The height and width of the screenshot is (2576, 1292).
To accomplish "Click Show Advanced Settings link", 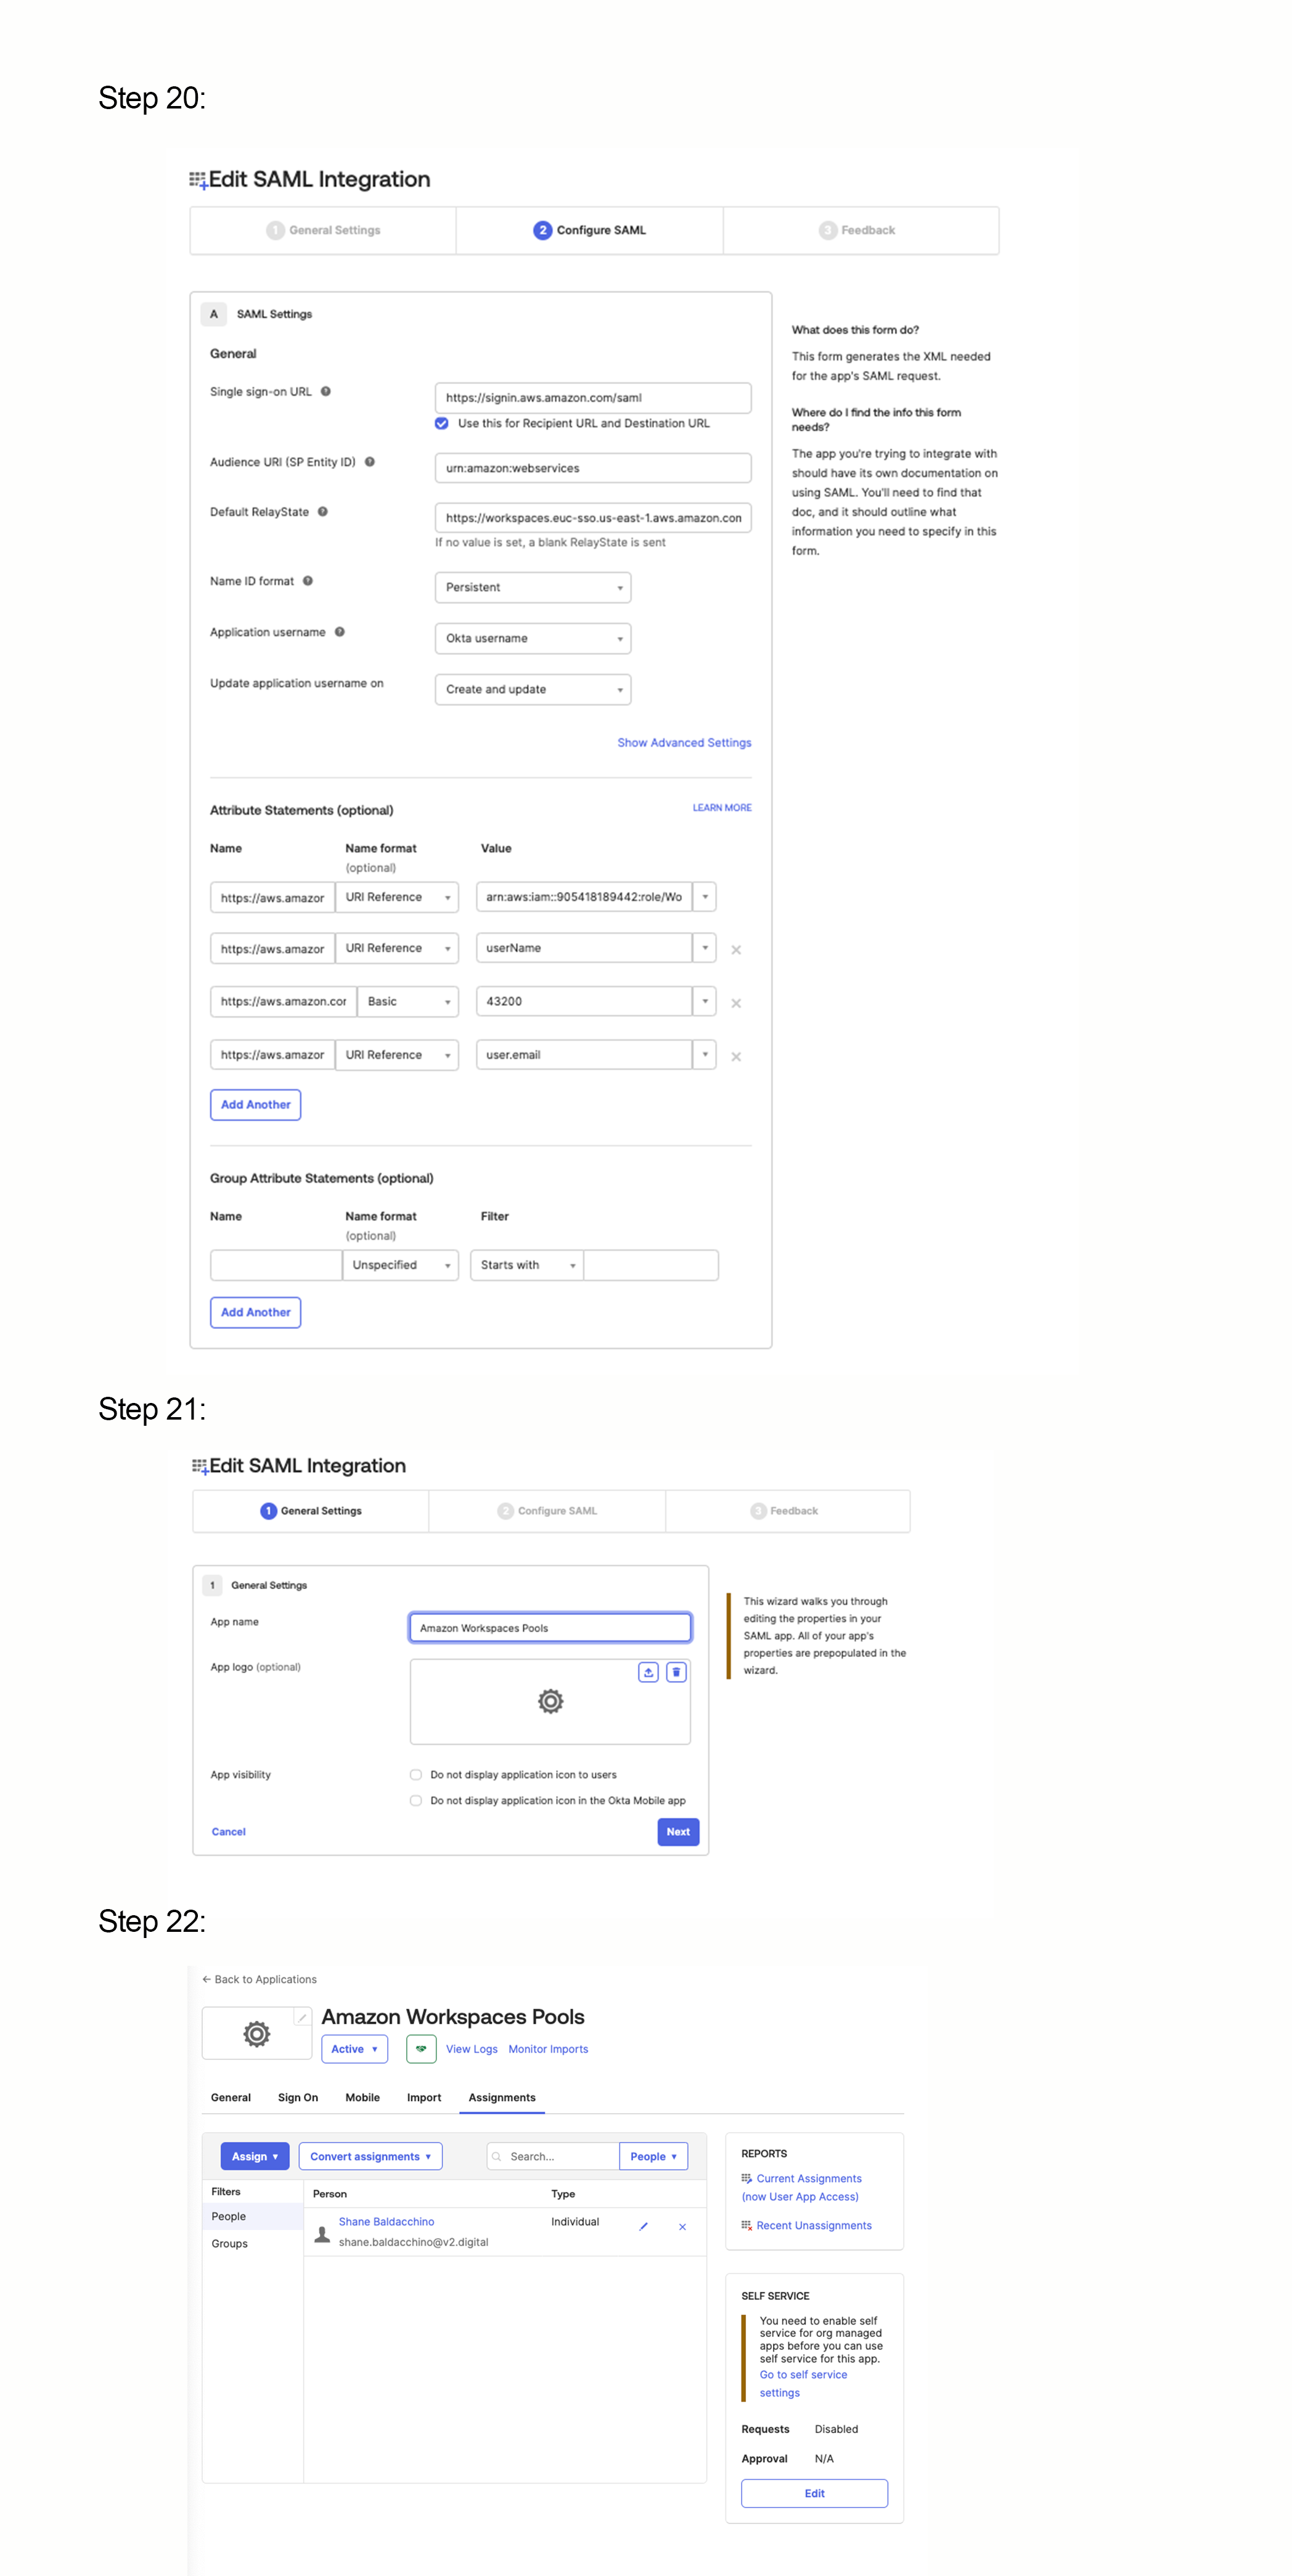I will 685,743.
